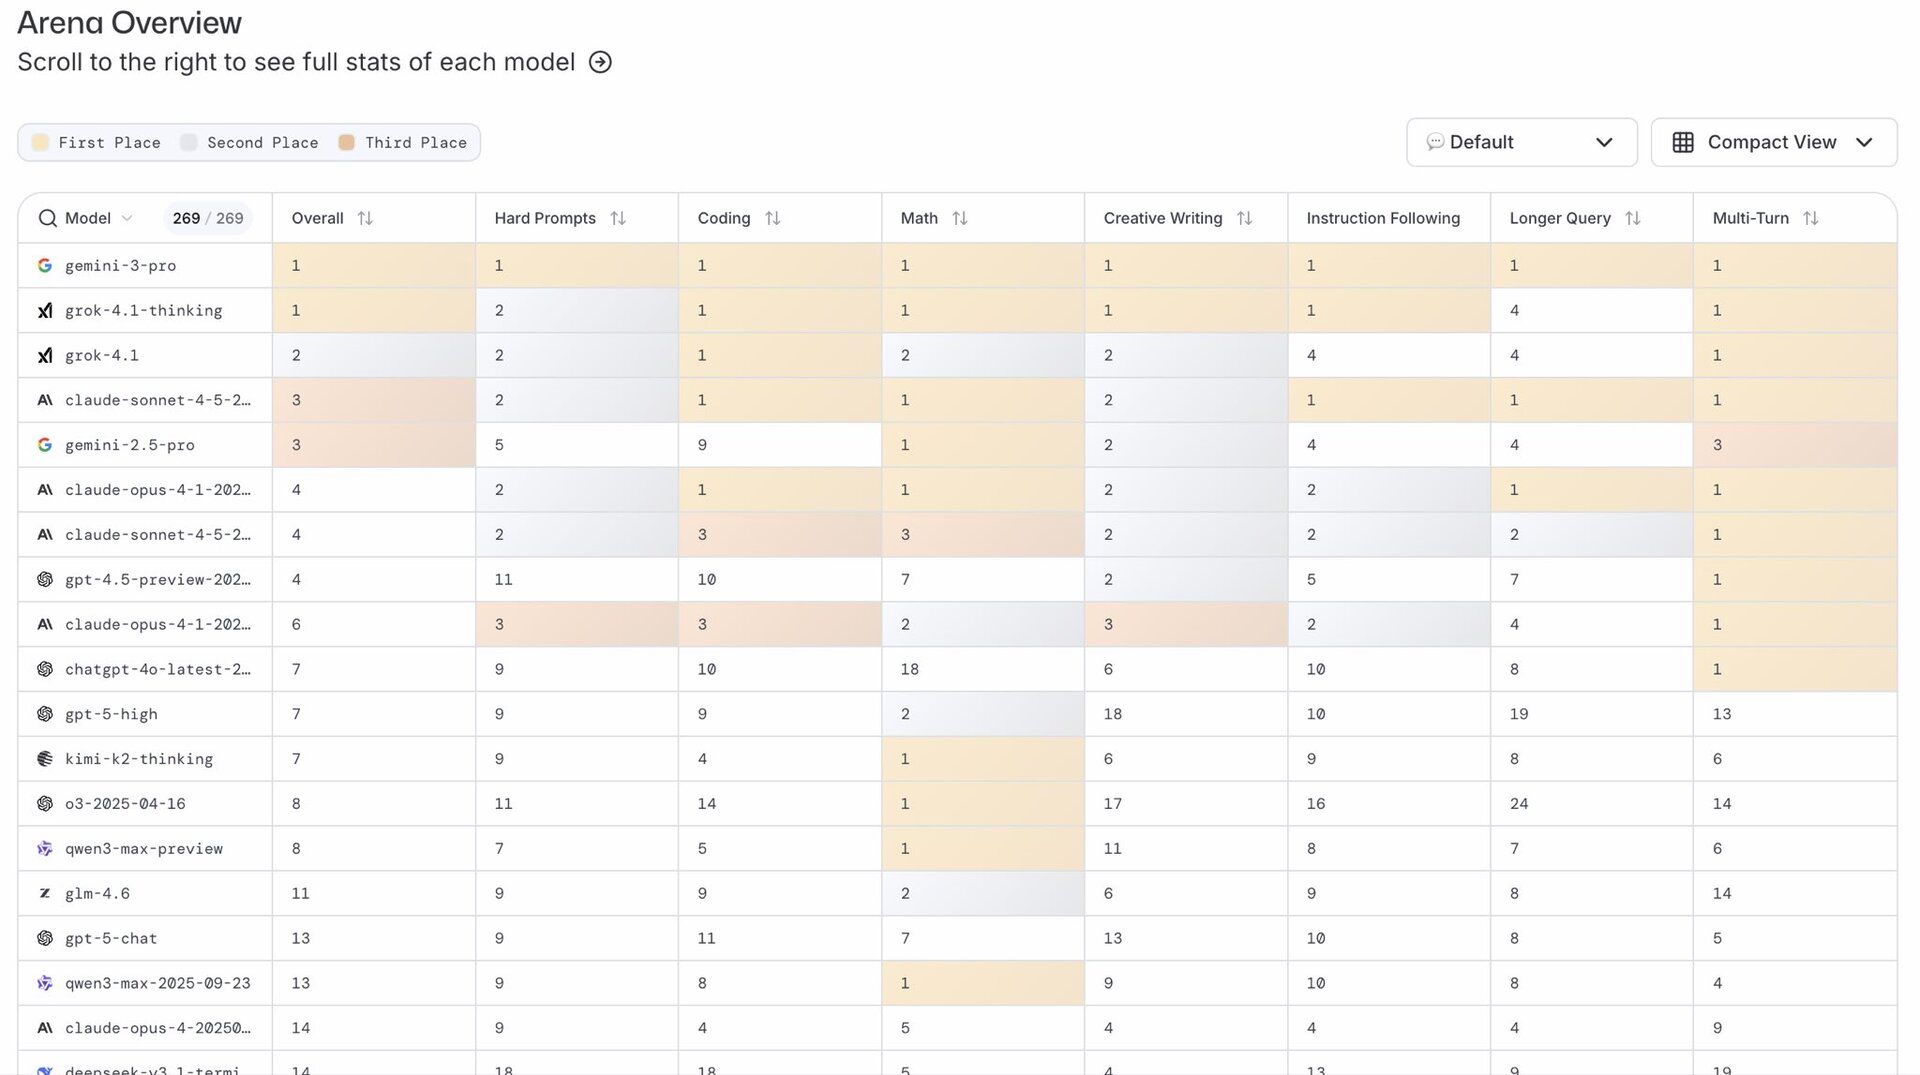The image size is (1920, 1075).
Task: Click the kimi-k2-thinking model row
Action: click(x=139, y=759)
